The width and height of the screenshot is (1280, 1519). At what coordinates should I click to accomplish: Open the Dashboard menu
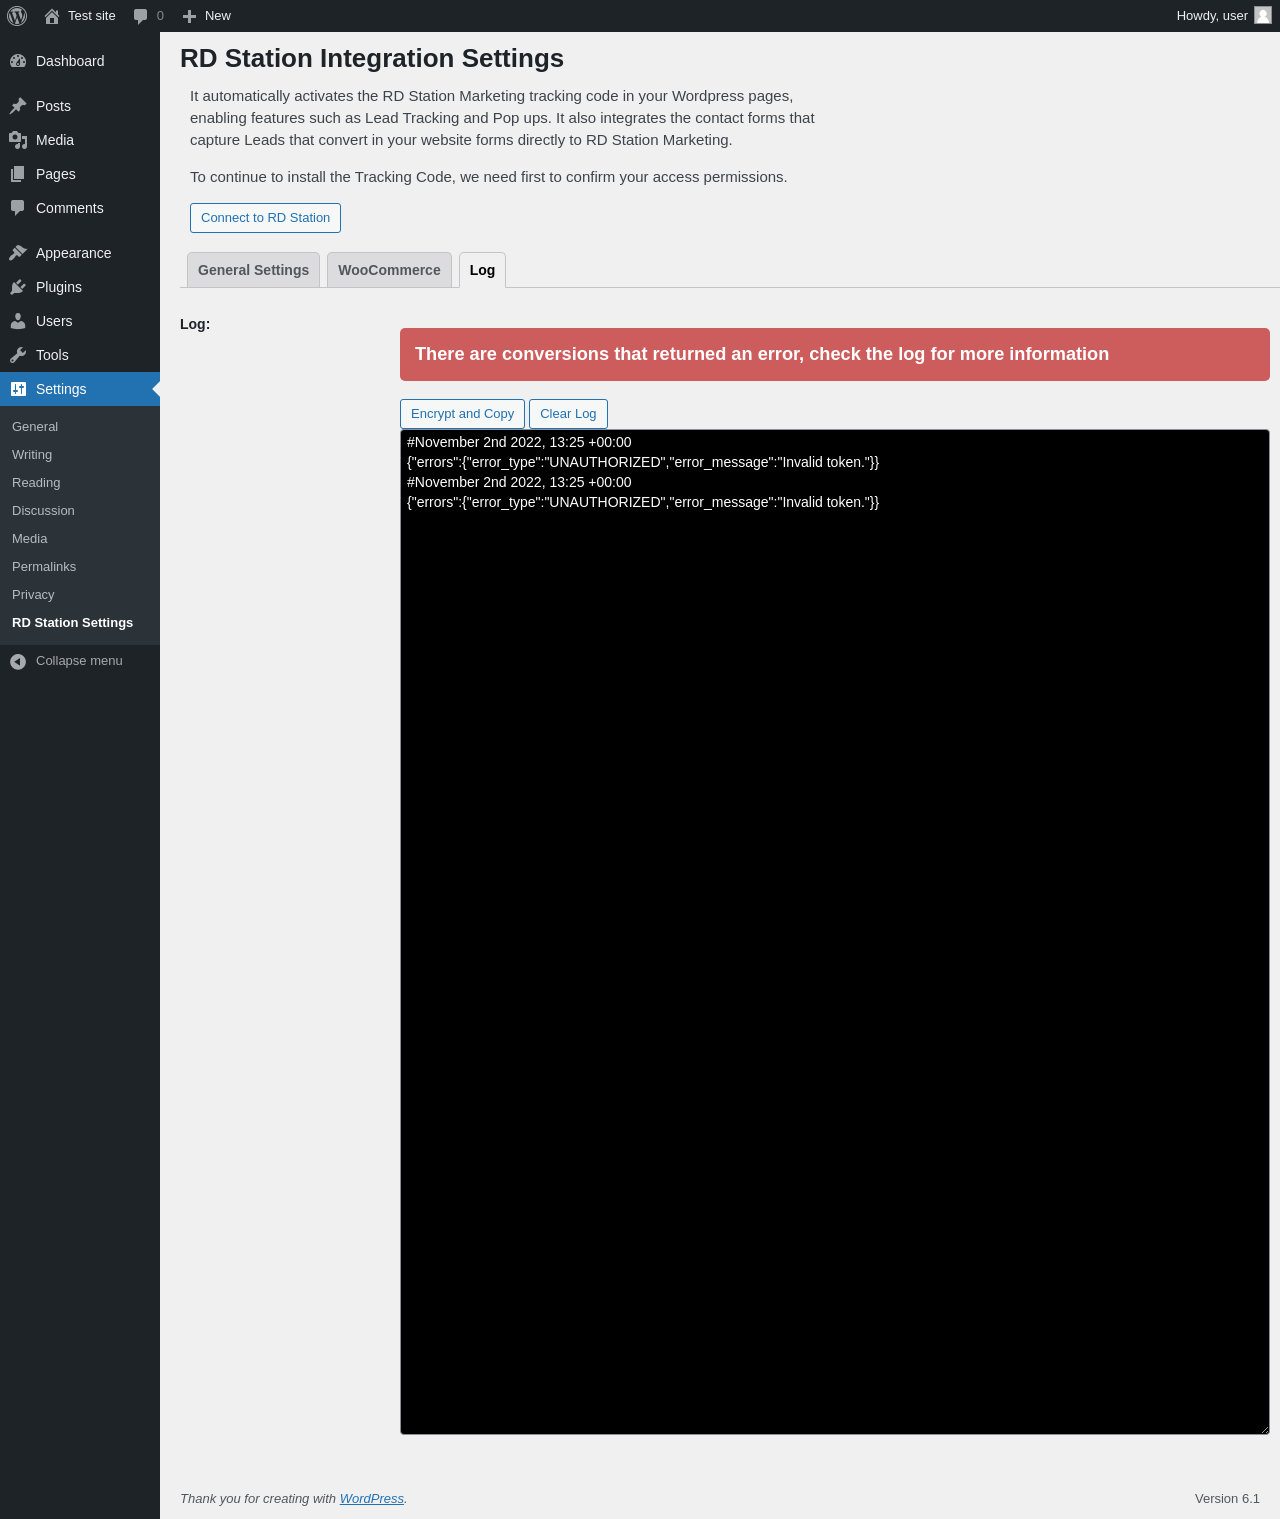point(80,61)
